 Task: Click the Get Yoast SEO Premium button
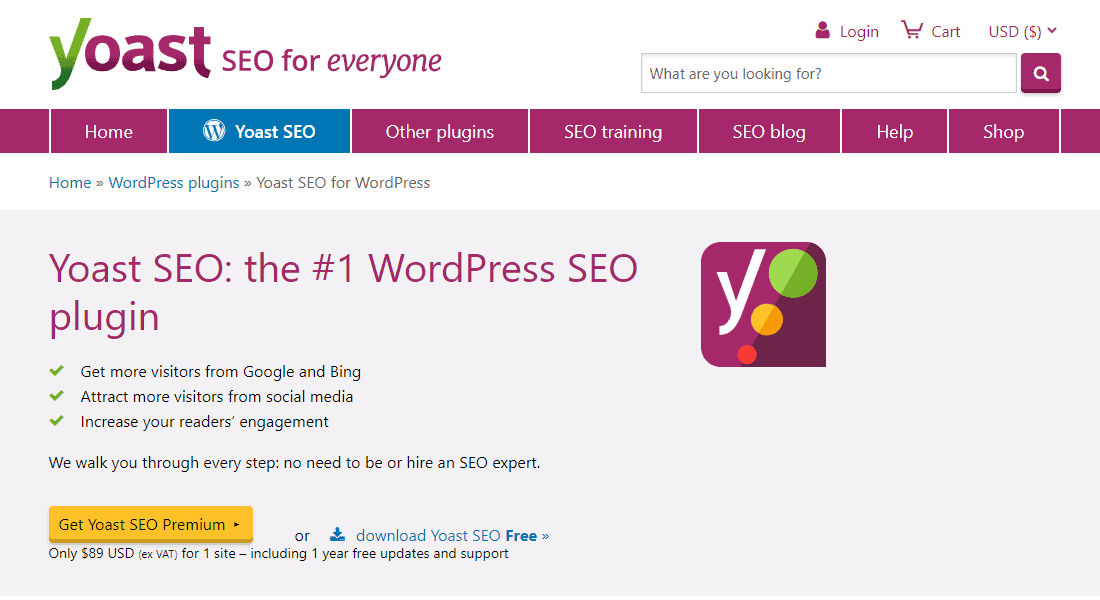tap(151, 524)
